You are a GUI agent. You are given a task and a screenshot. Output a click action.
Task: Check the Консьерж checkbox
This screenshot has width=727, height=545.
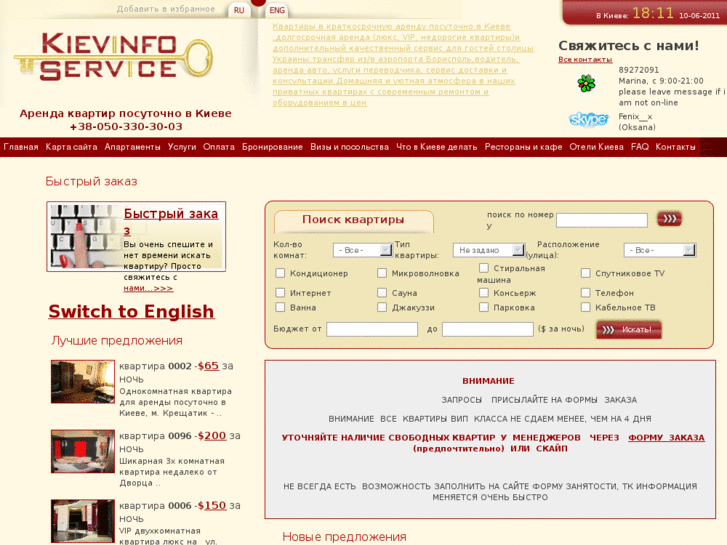point(484,292)
